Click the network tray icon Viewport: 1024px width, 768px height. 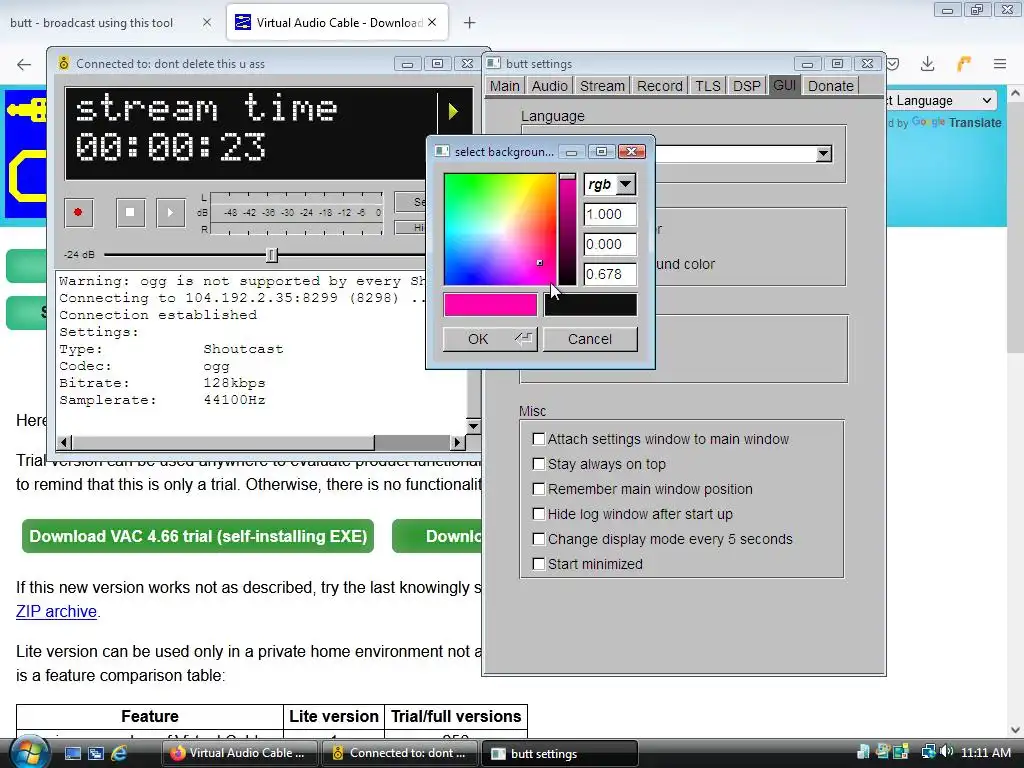coord(927,752)
